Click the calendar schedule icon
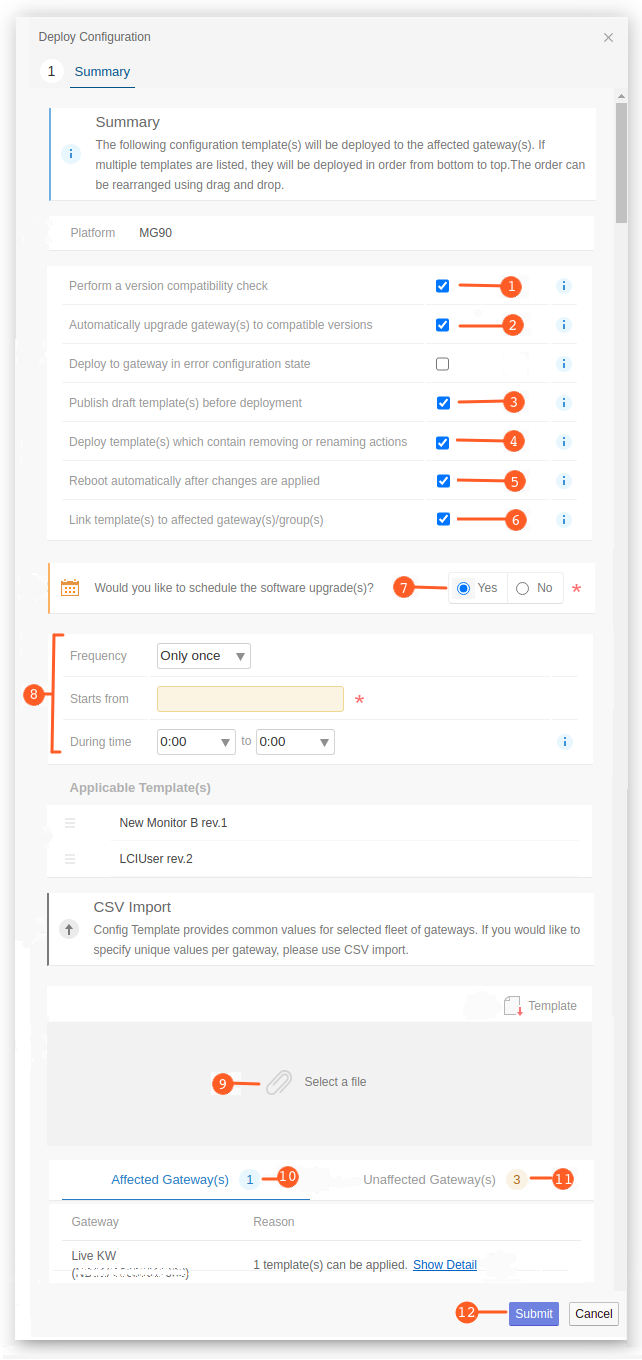The width and height of the screenshot is (642, 1360). click(x=70, y=588)
